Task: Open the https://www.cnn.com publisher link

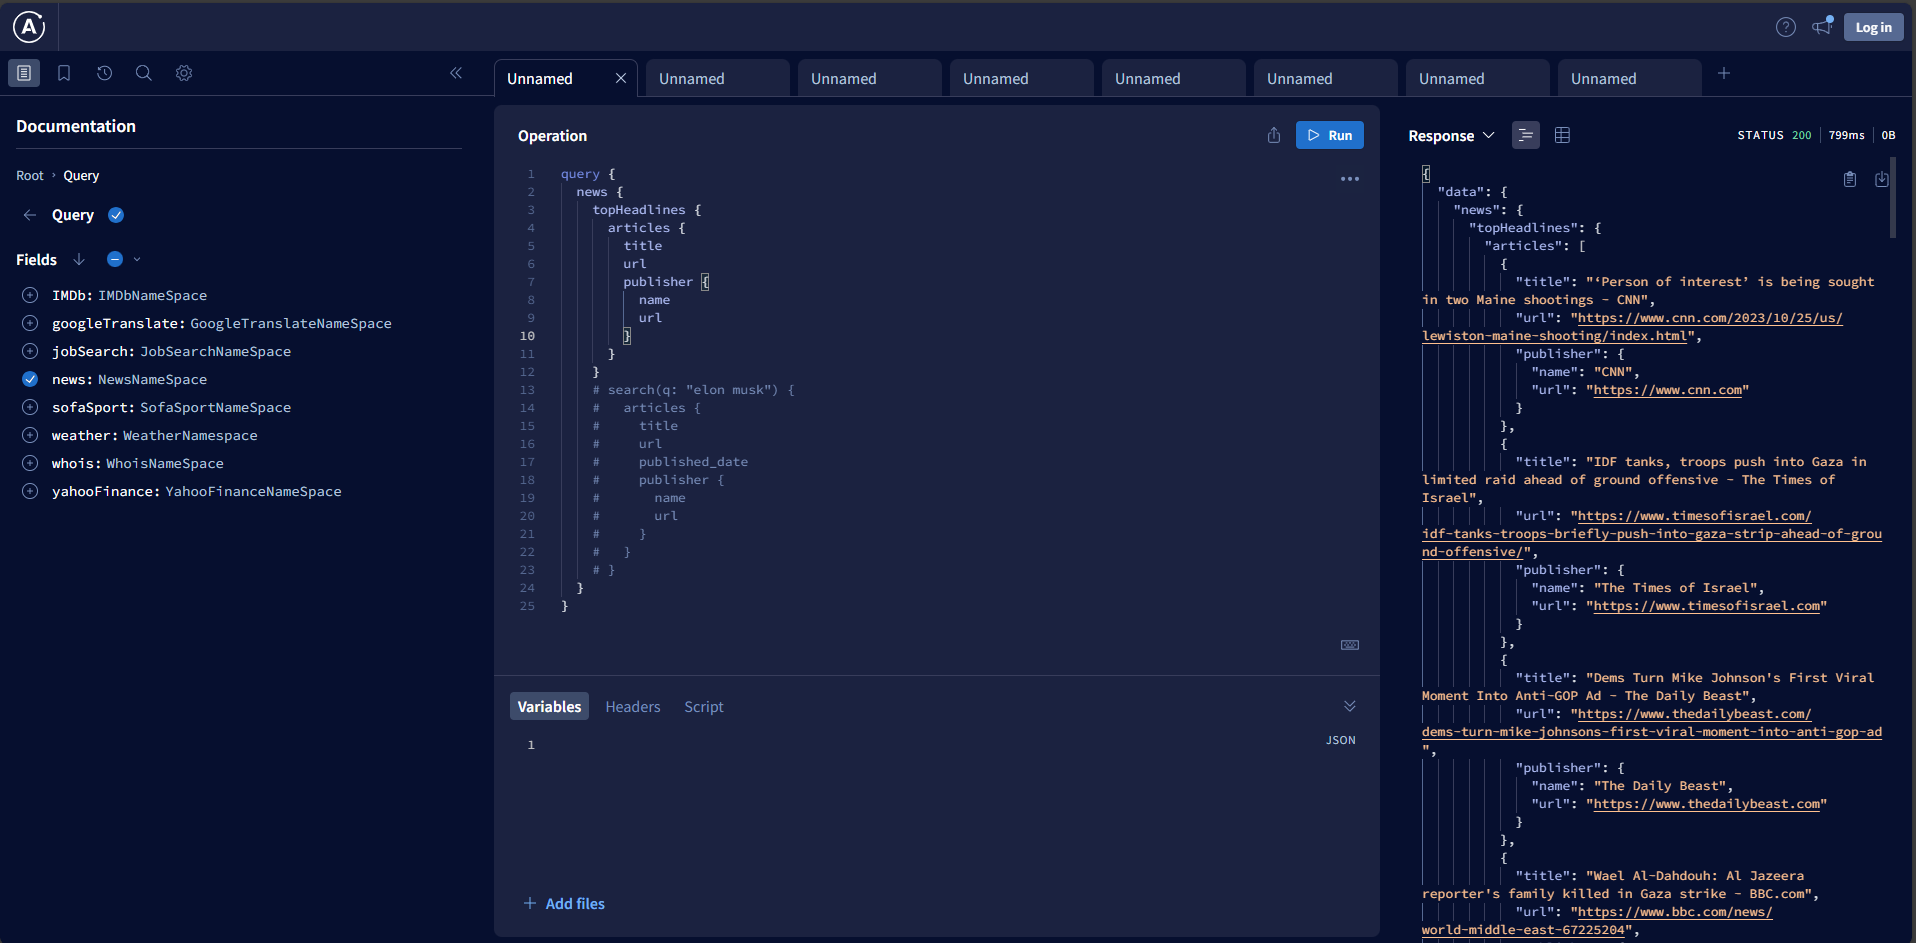Action: pyautogui.click(x=1668, y=390)
